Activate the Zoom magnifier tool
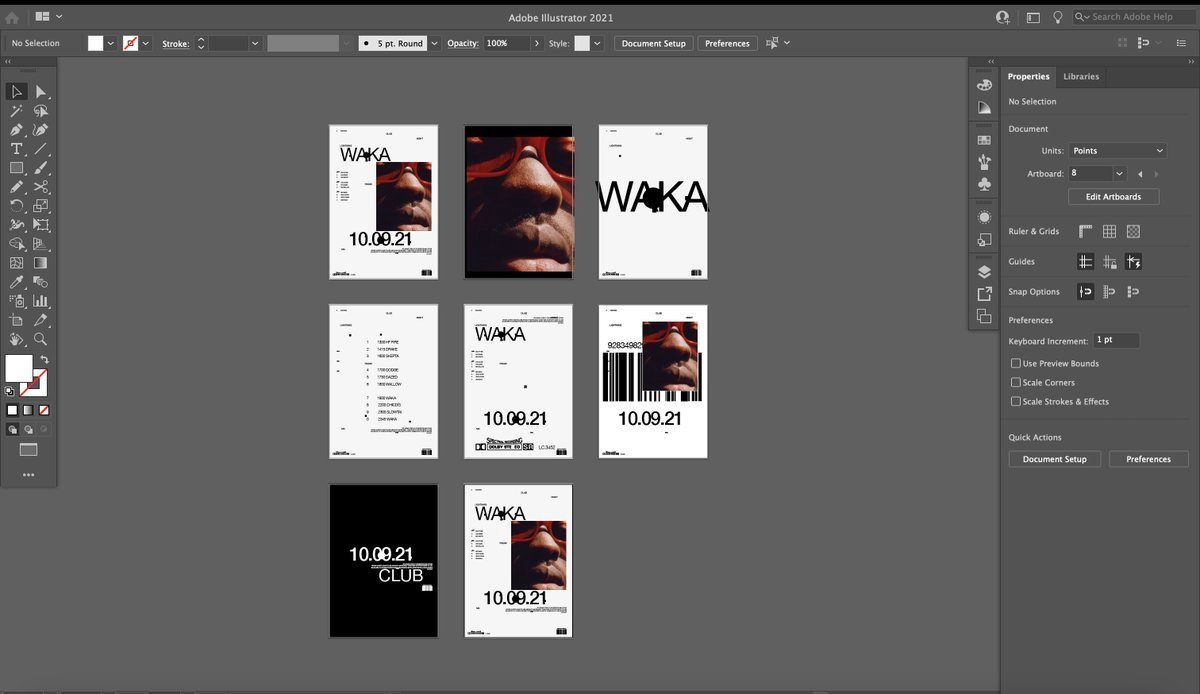 [x=41, y=339]
